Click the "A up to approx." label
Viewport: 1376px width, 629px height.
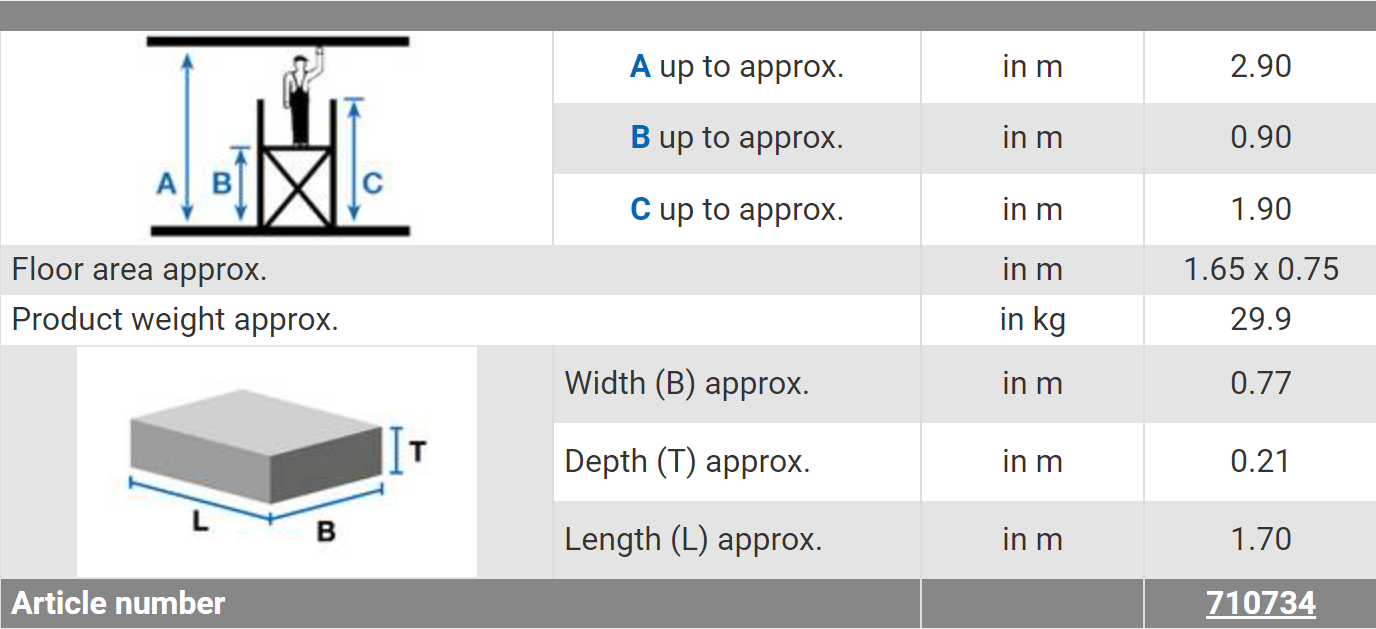[737, 67]
